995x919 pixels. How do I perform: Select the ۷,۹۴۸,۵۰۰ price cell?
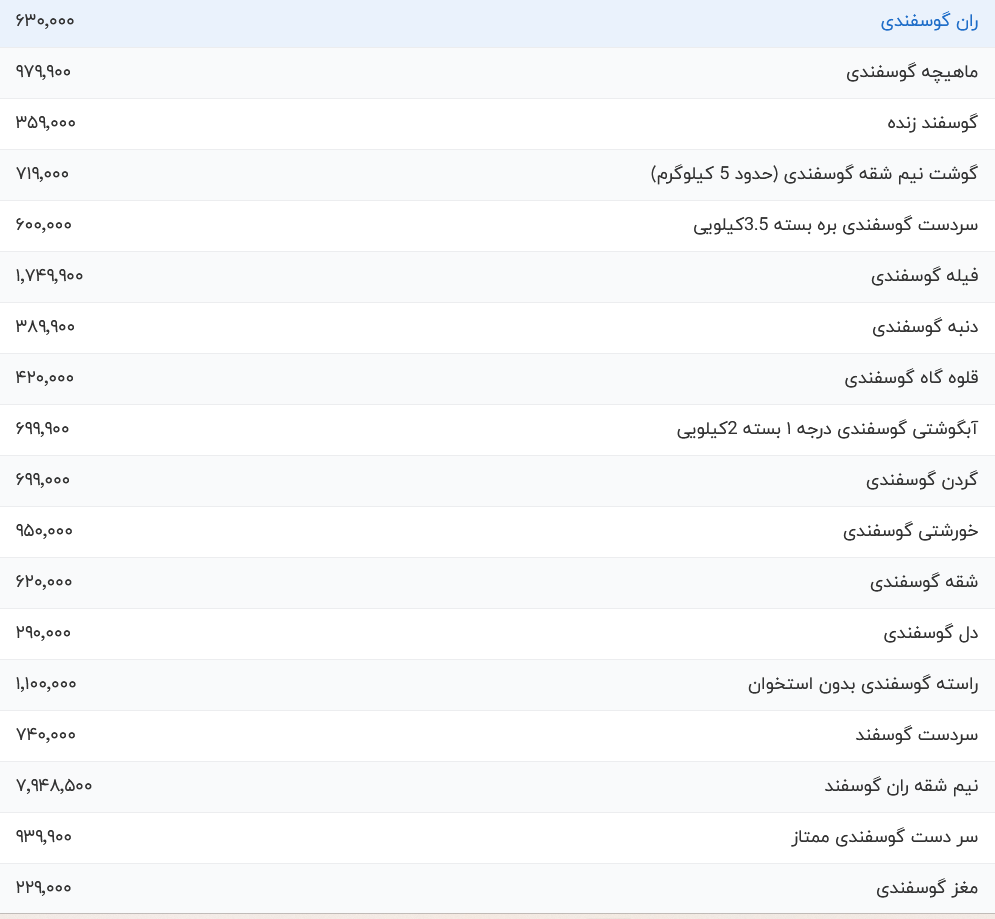click(x=54, y=787)
